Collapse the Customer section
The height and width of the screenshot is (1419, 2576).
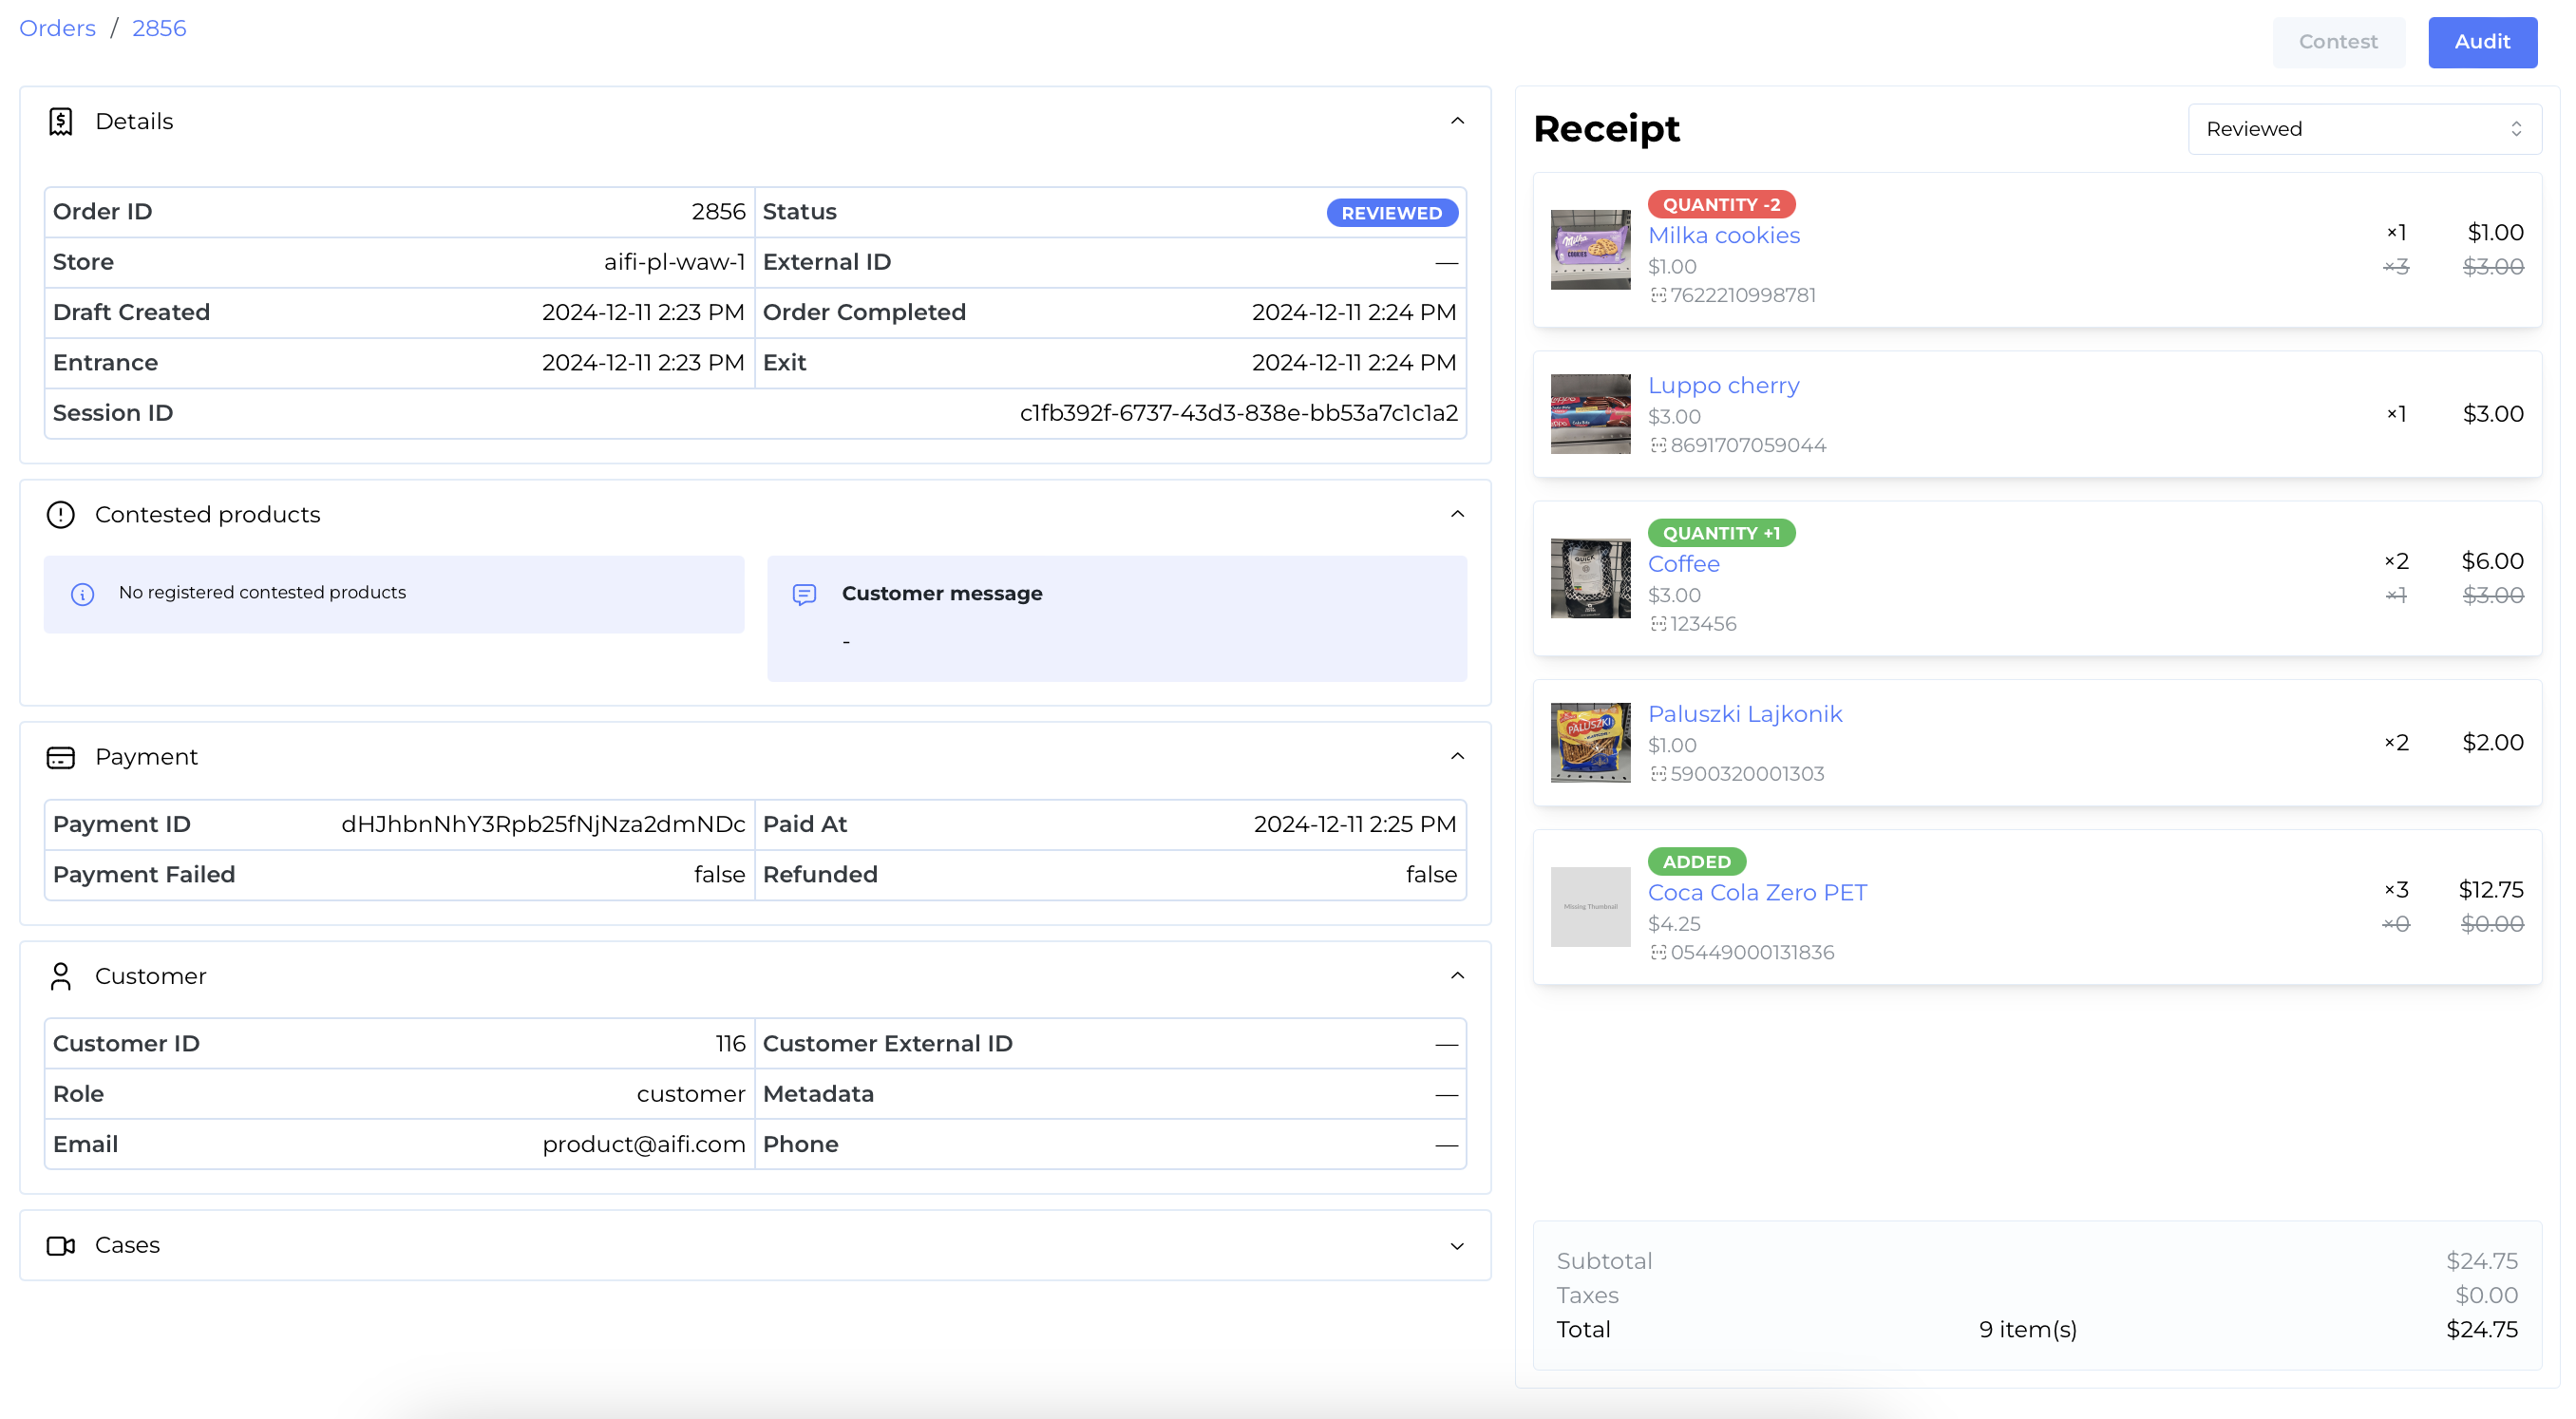[x=1457, y=976]
